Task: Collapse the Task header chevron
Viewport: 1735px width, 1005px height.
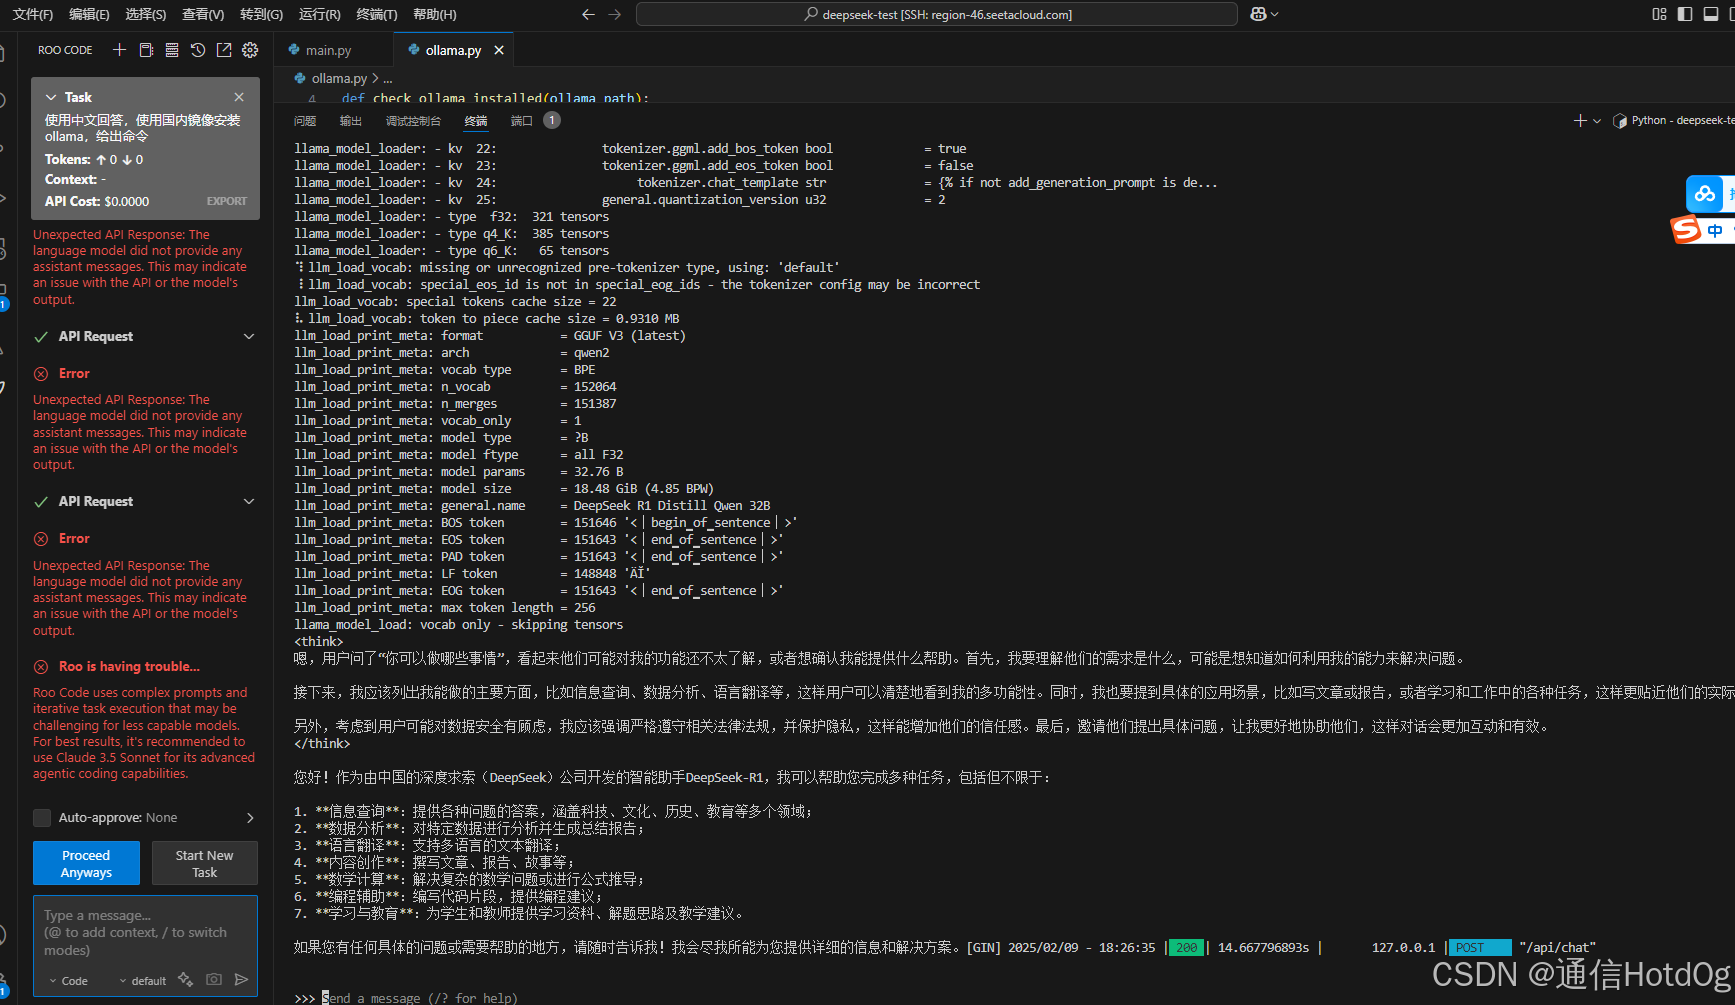Action: tap(51, 97)
